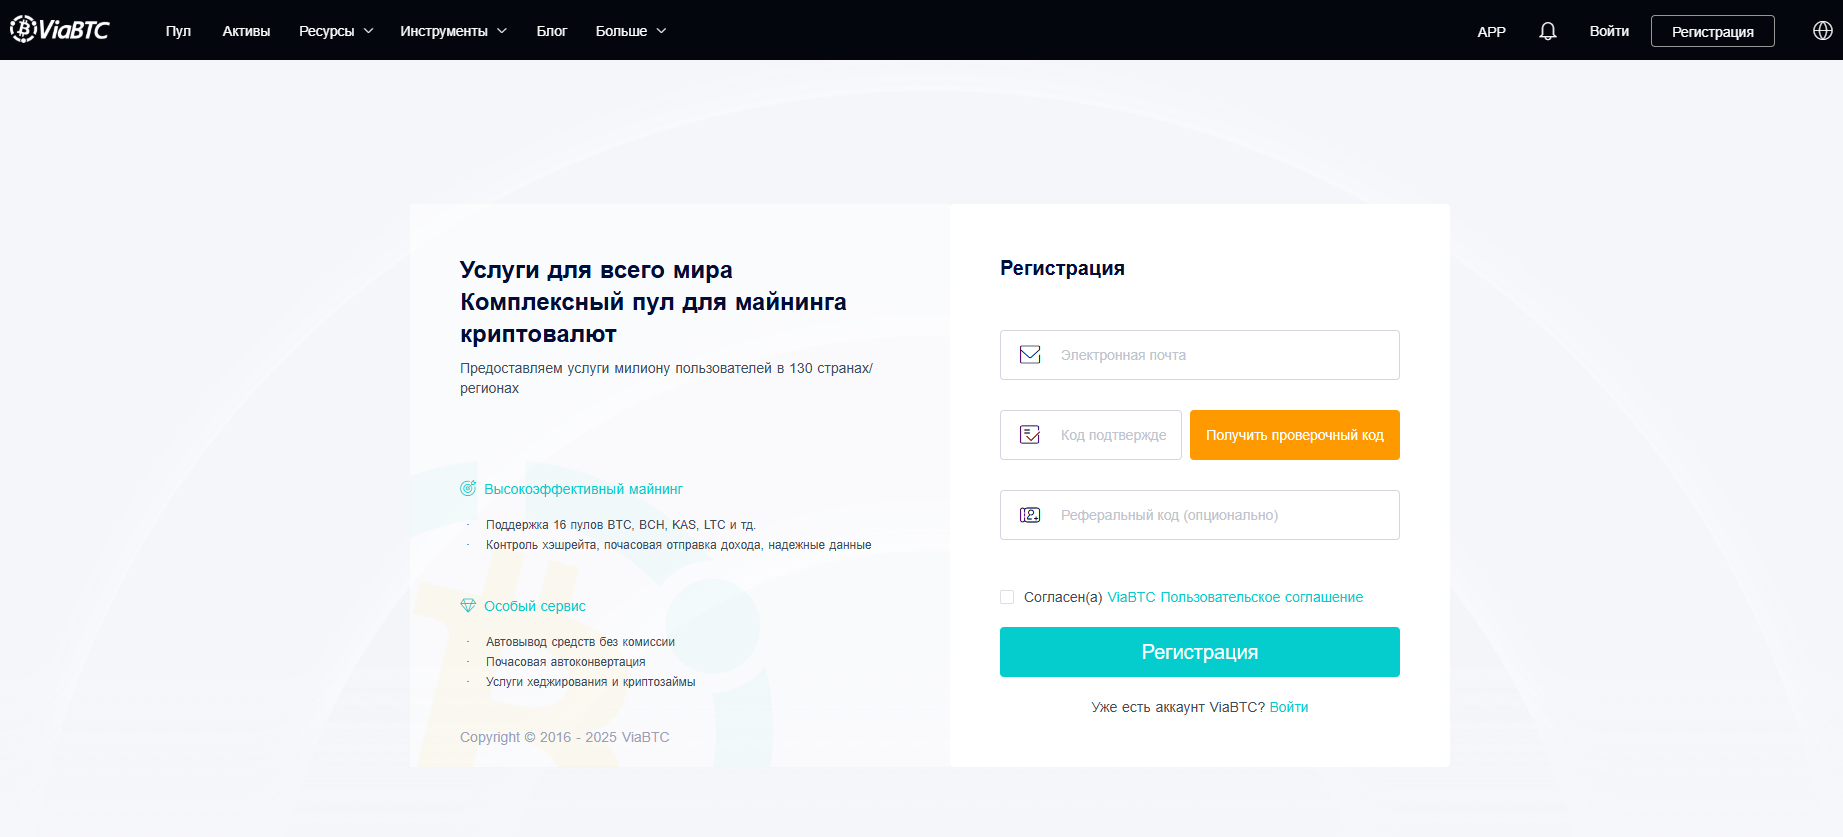Screen dimensions: 1843x837
Task: Open the language globe icon
Action: (x=1822, y=30)
